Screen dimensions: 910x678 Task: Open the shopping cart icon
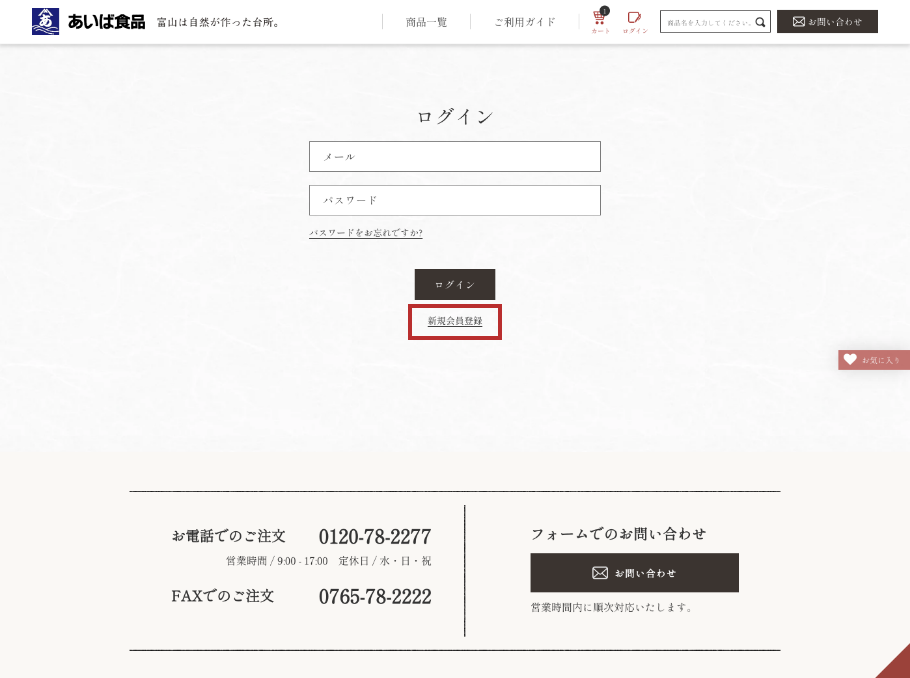click(600, 19)
